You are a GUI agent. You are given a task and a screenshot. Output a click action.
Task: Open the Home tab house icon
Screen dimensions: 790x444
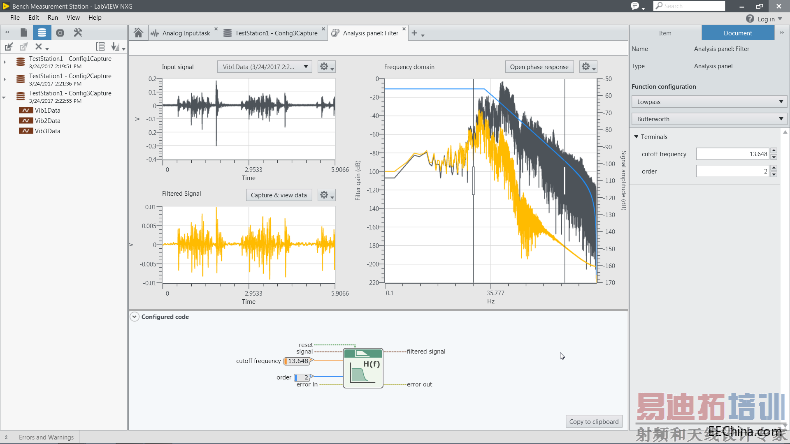(x=138, y=33)
